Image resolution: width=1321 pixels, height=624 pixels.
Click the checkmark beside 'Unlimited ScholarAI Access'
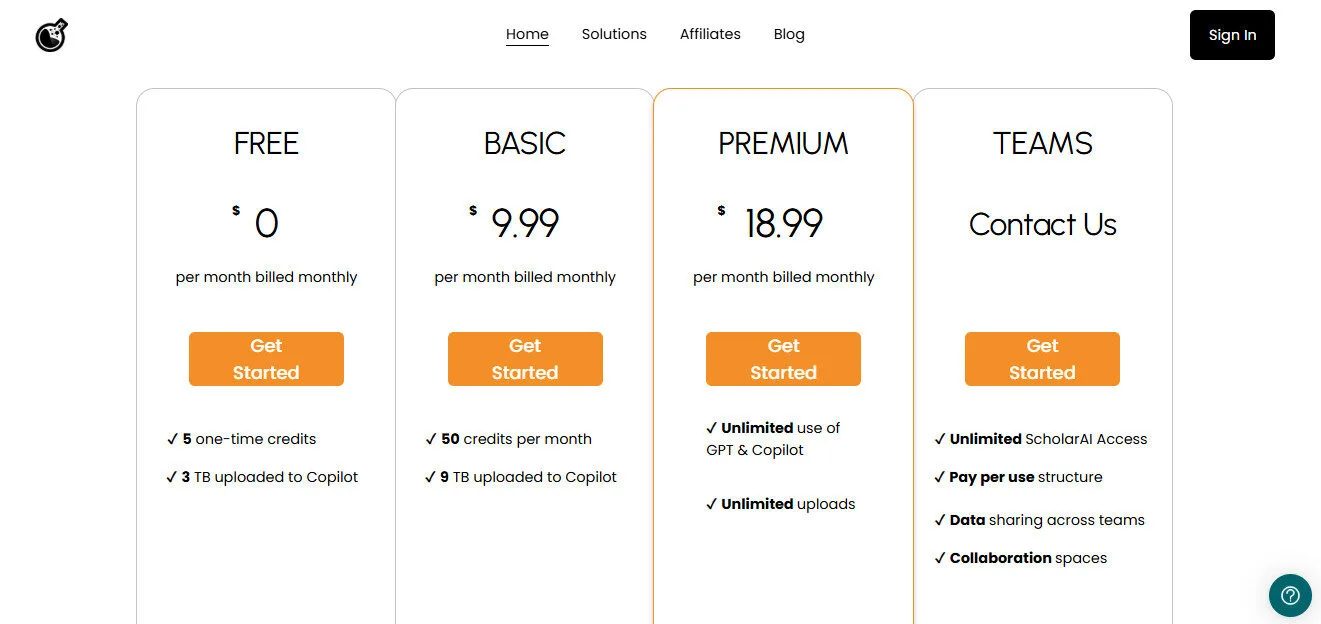click(940, 439)
